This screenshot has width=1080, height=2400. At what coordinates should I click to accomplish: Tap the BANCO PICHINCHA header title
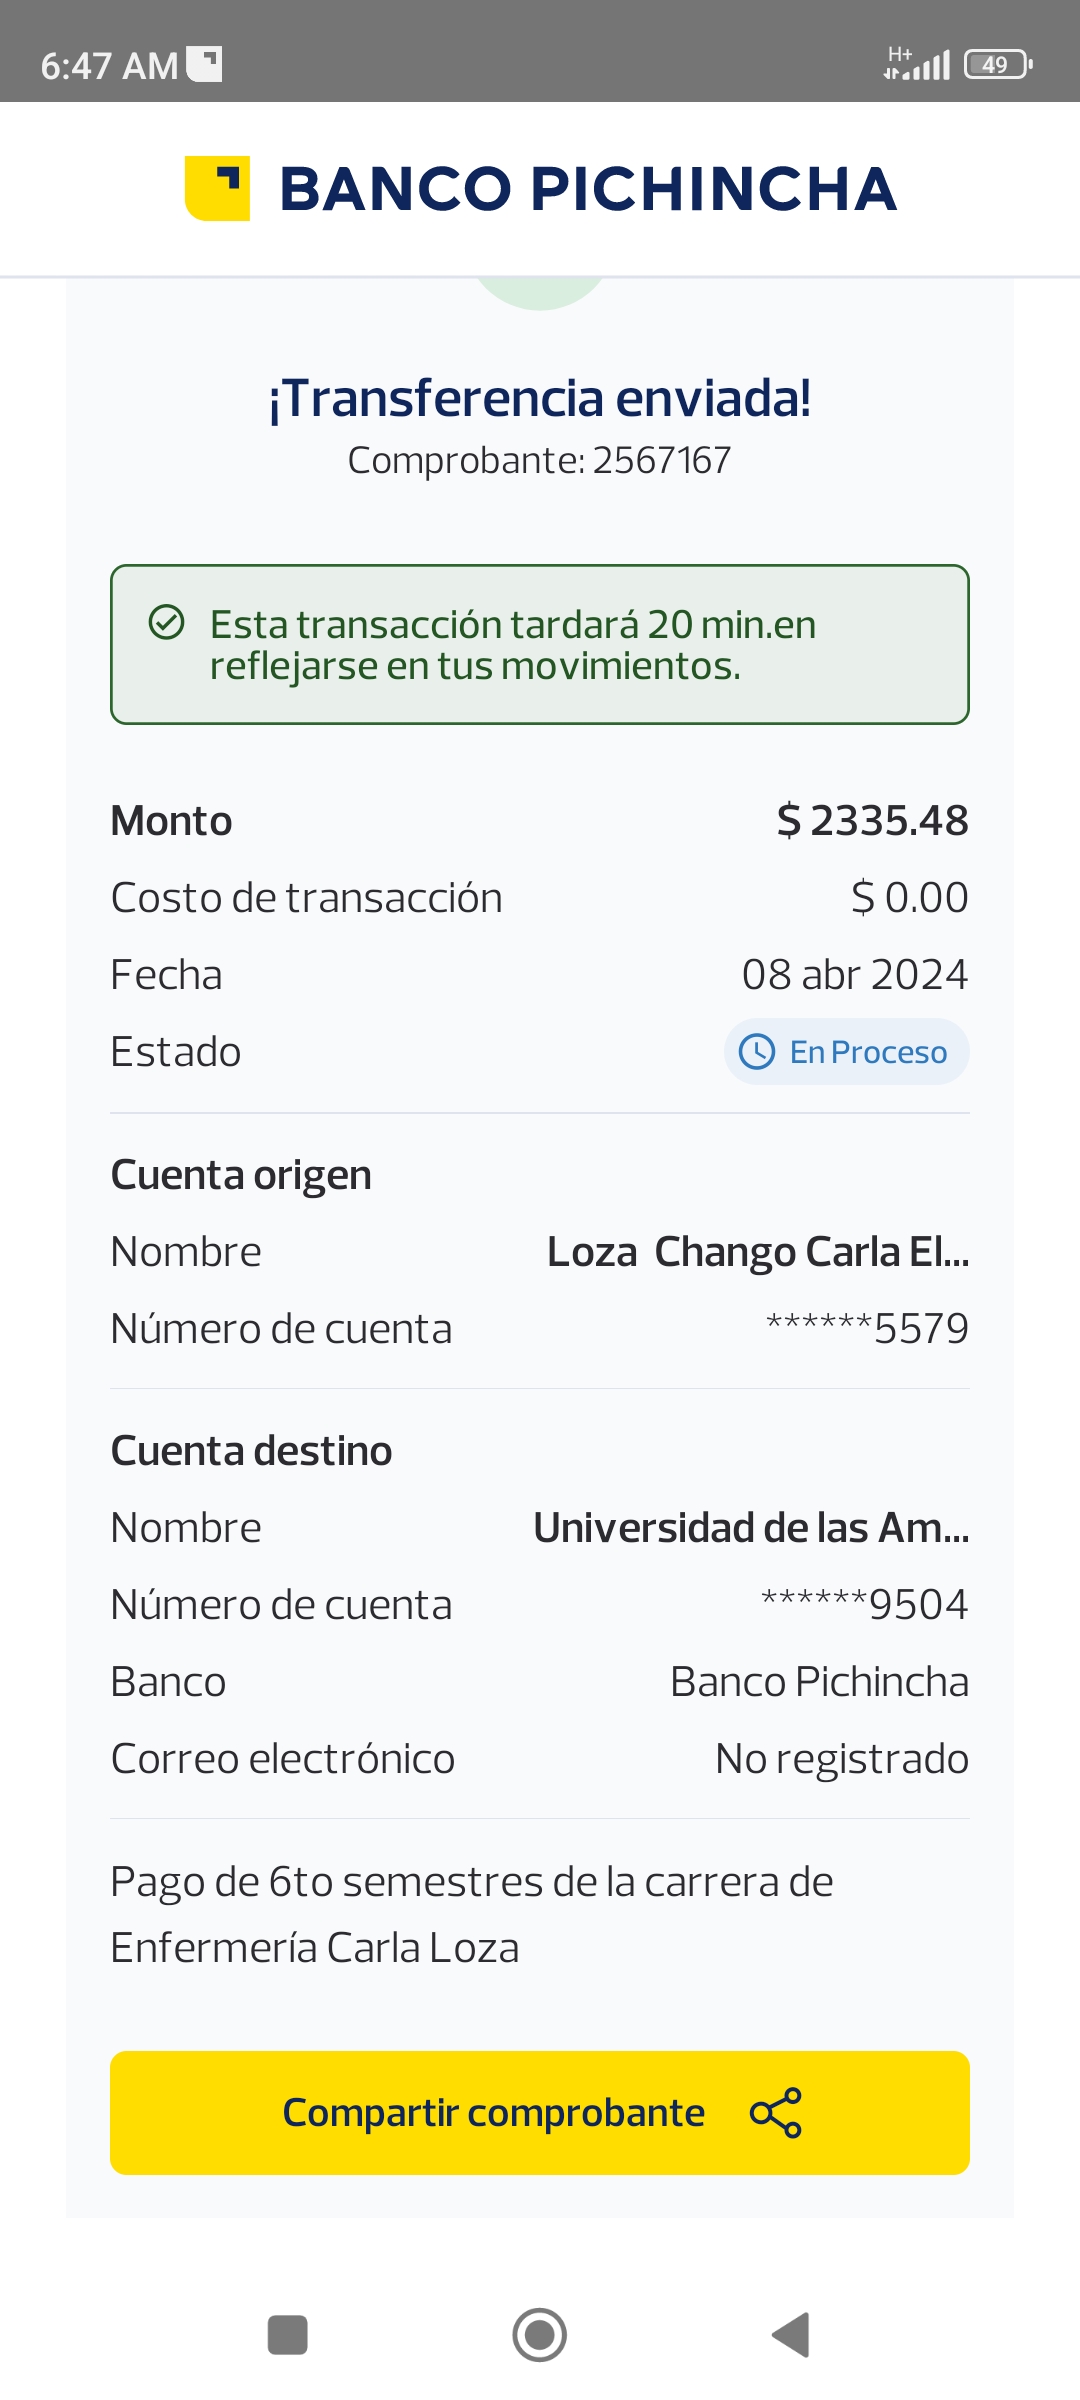coord(588,189)
